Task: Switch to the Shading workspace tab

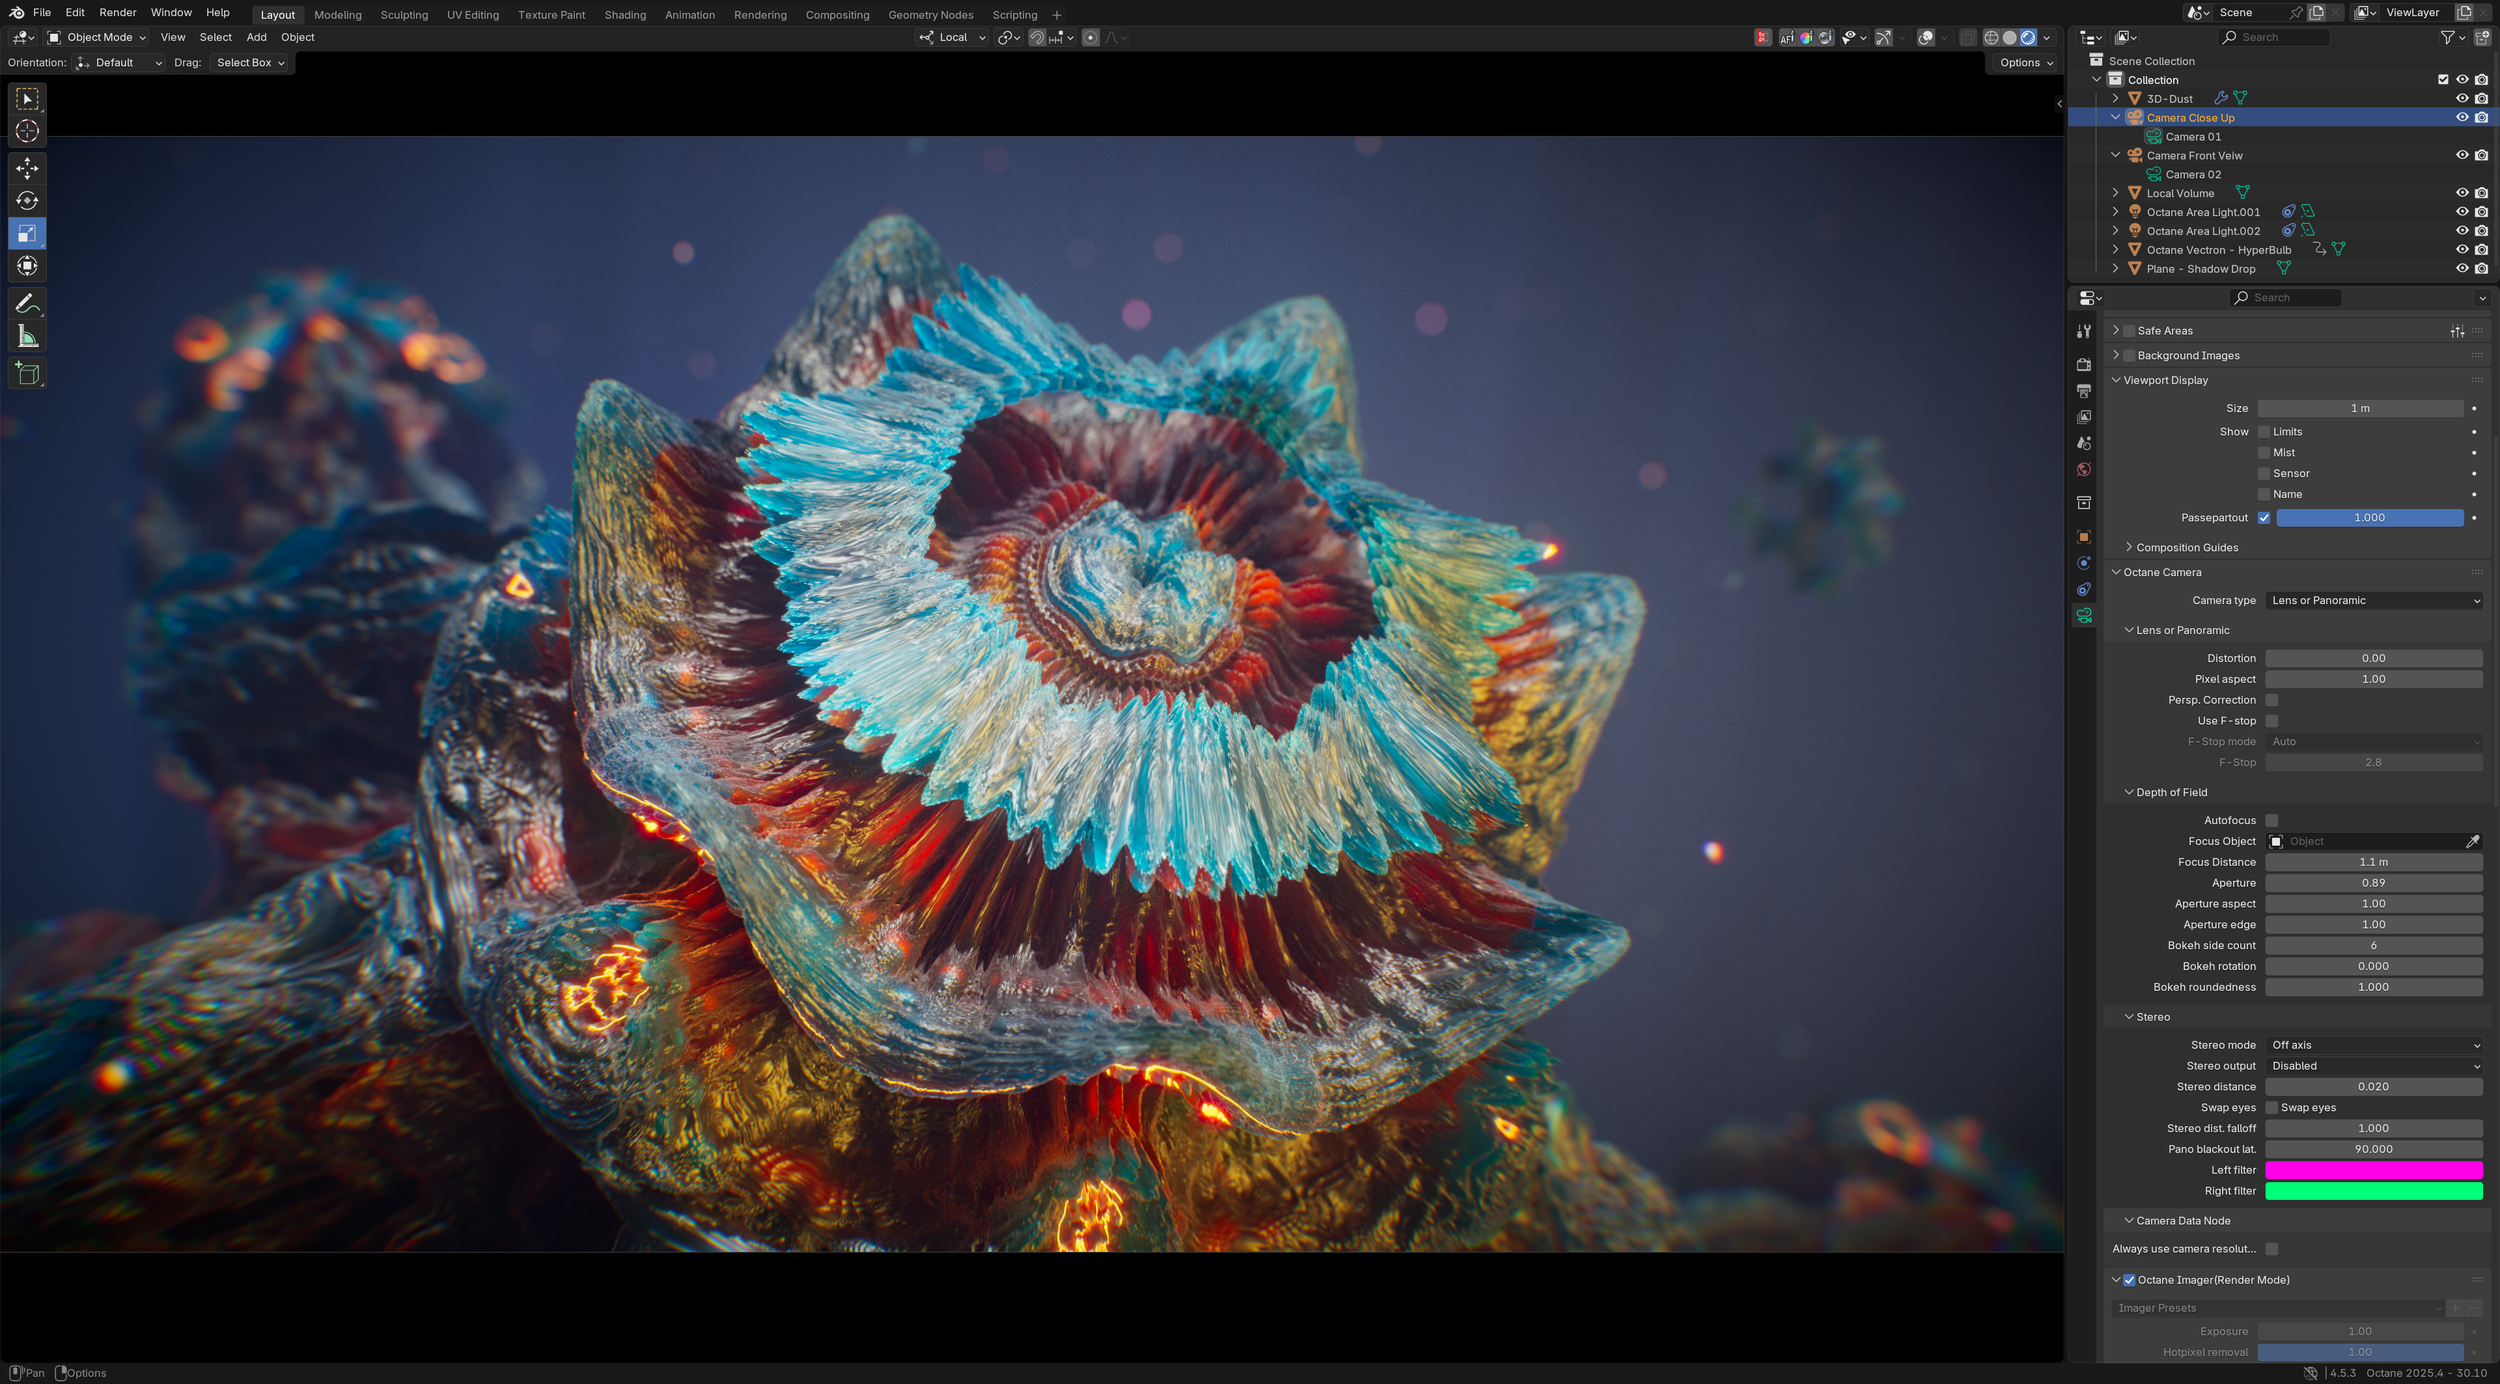Action: pos(625,15)
